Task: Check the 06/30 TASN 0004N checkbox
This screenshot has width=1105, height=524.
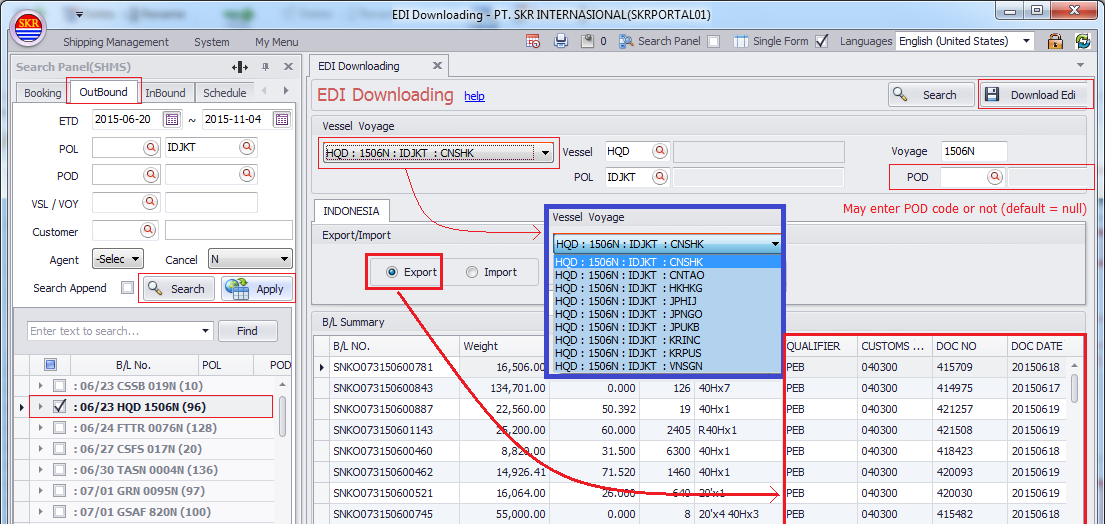Action: click(x=60, y=470)
